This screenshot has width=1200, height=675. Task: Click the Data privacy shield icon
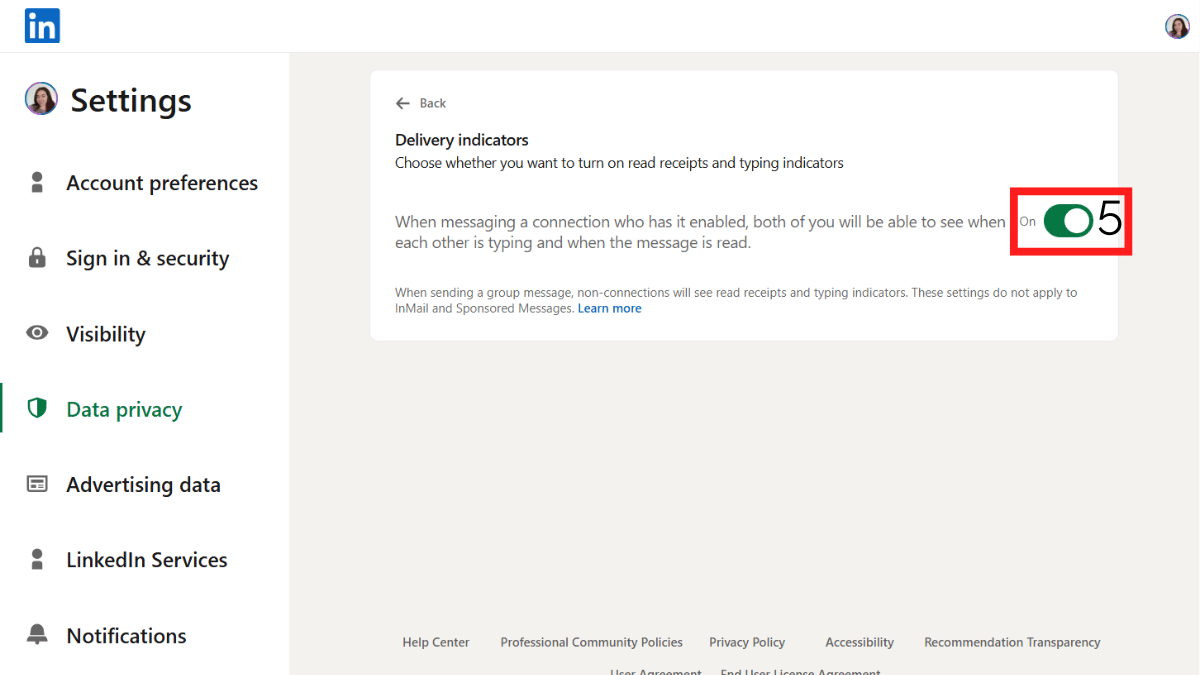37,408
